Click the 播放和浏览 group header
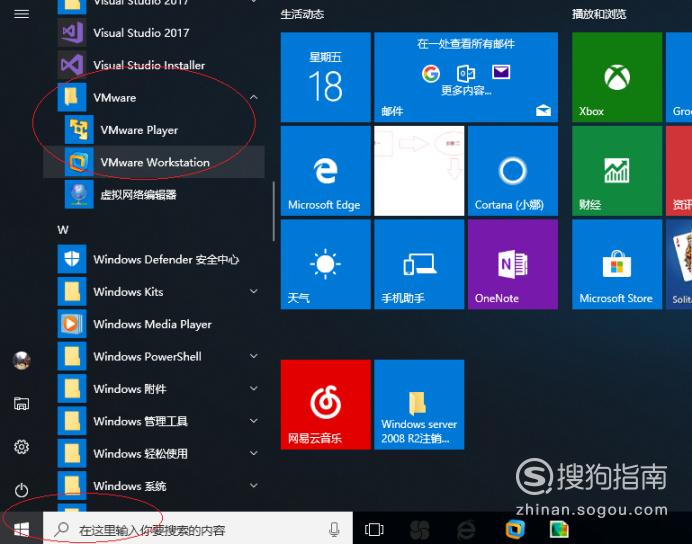 (599, 15)
